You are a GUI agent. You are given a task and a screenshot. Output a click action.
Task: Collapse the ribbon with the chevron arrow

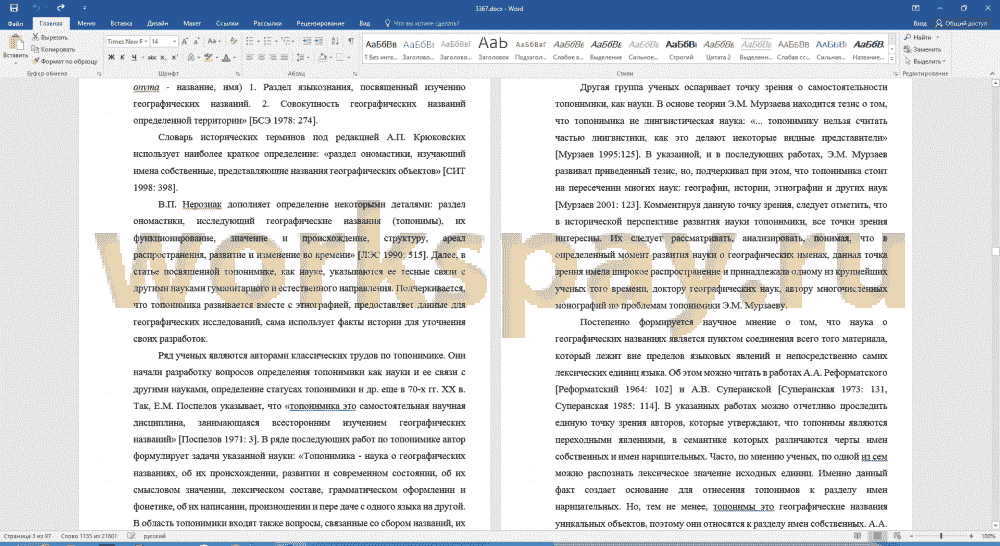coord(992,74)
